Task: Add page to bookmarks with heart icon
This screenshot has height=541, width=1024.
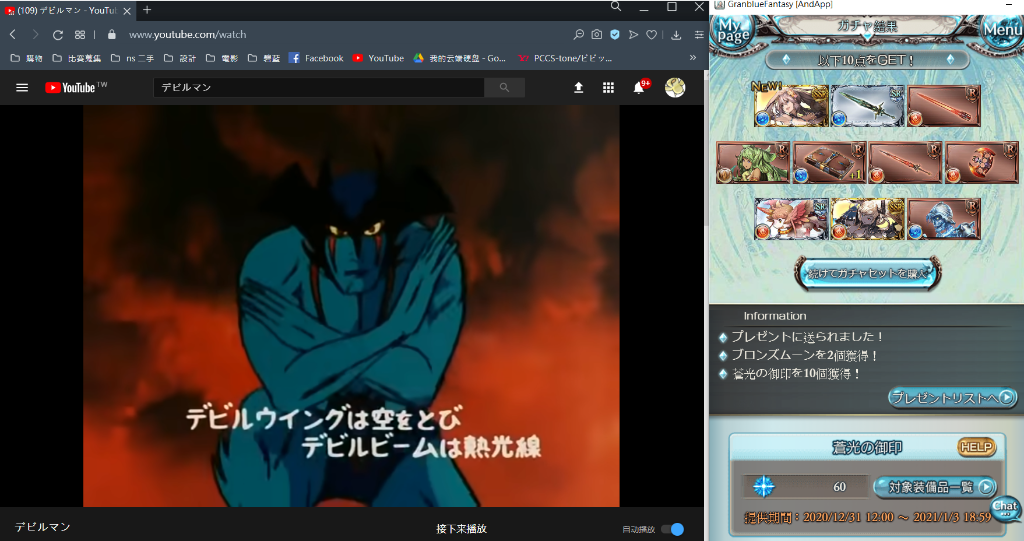Action: coord(651,35)
